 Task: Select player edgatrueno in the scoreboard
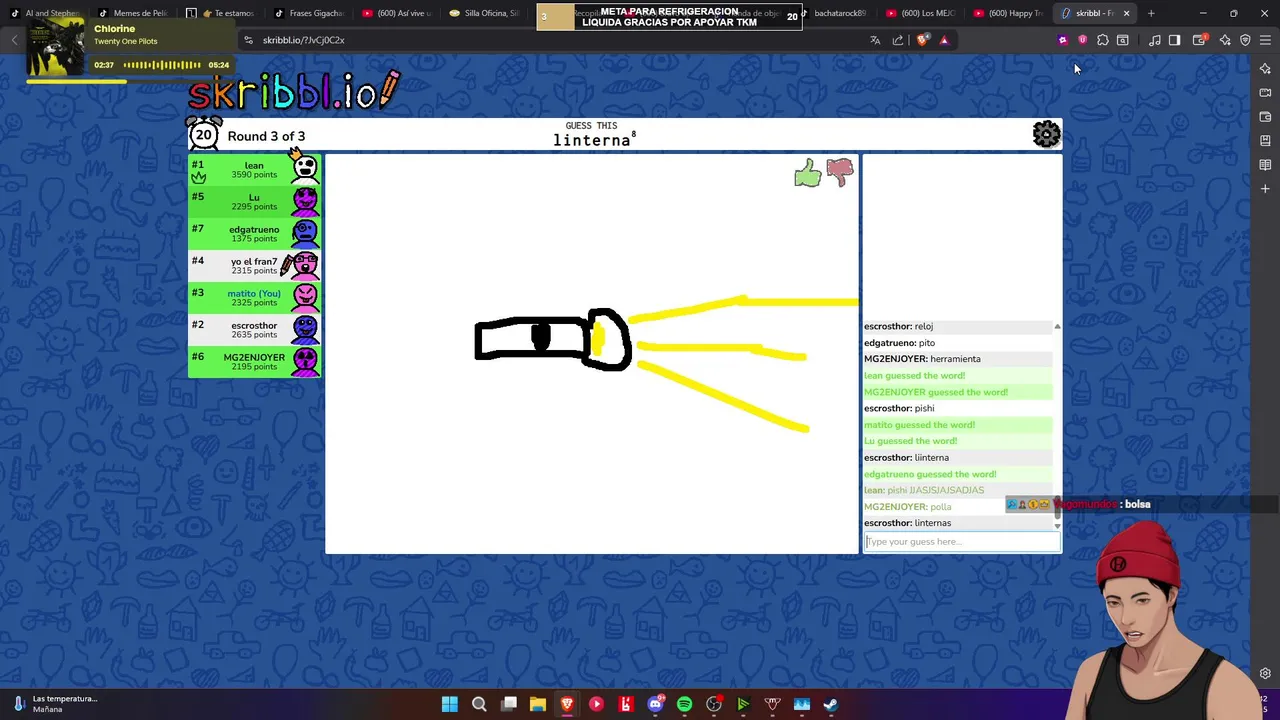click(x=254, y=234)
